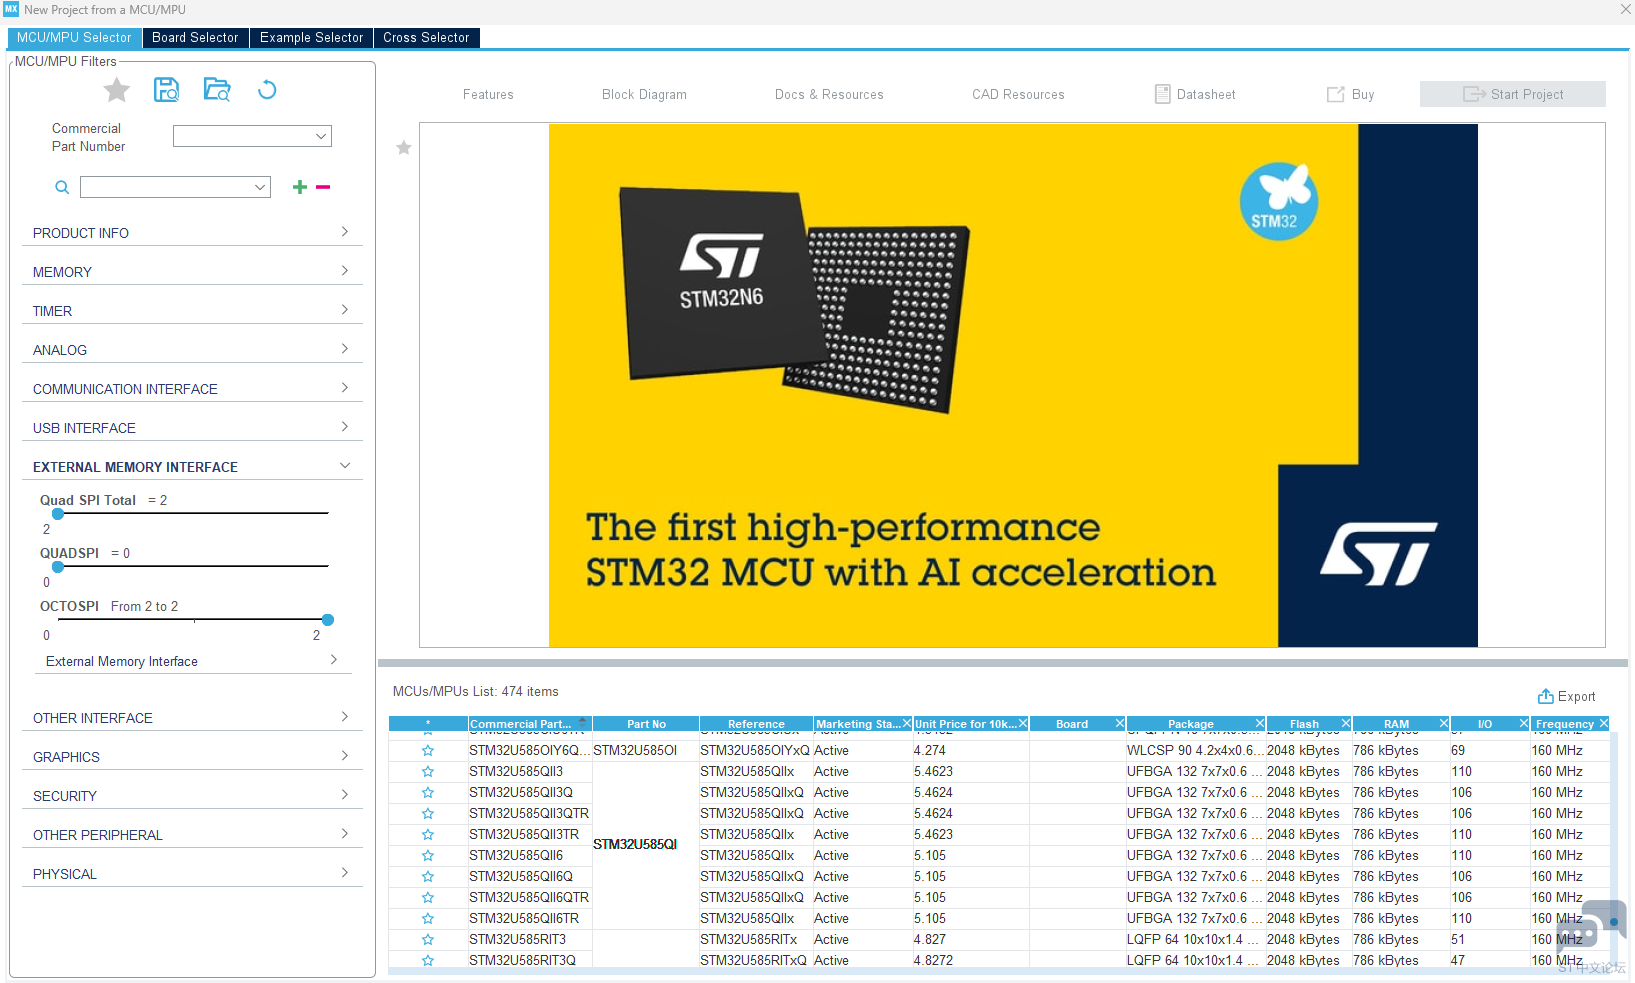Favorite the STM32U585QII6QTR row star
This screenshot has height=983, width=1635.
tap(428, 898)
